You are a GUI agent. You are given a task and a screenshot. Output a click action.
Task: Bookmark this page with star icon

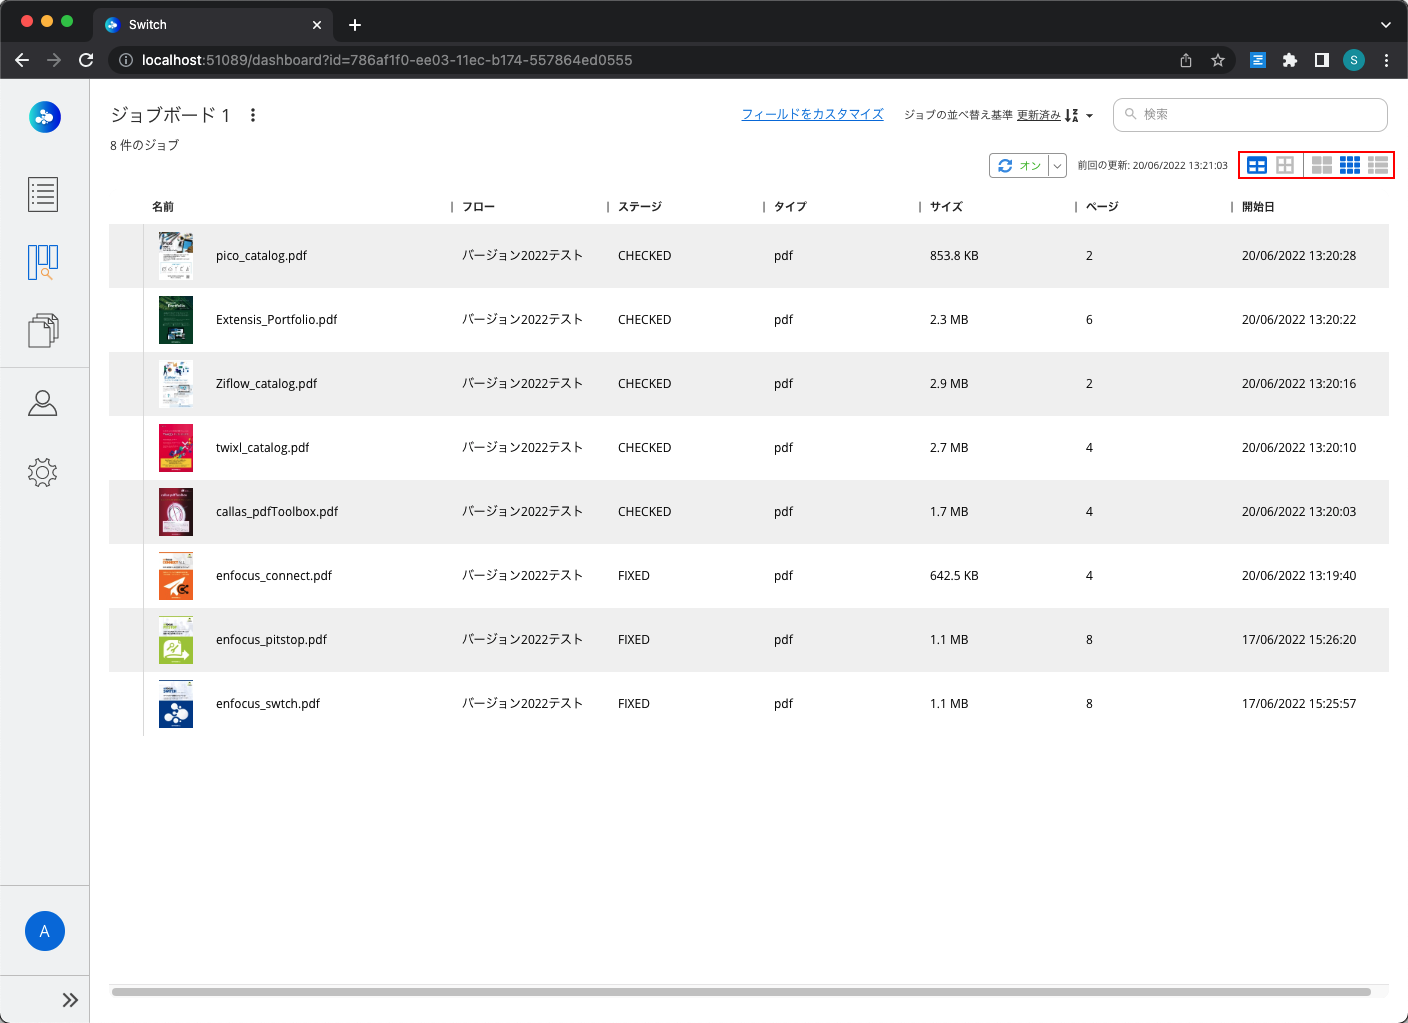[1218, 60]
